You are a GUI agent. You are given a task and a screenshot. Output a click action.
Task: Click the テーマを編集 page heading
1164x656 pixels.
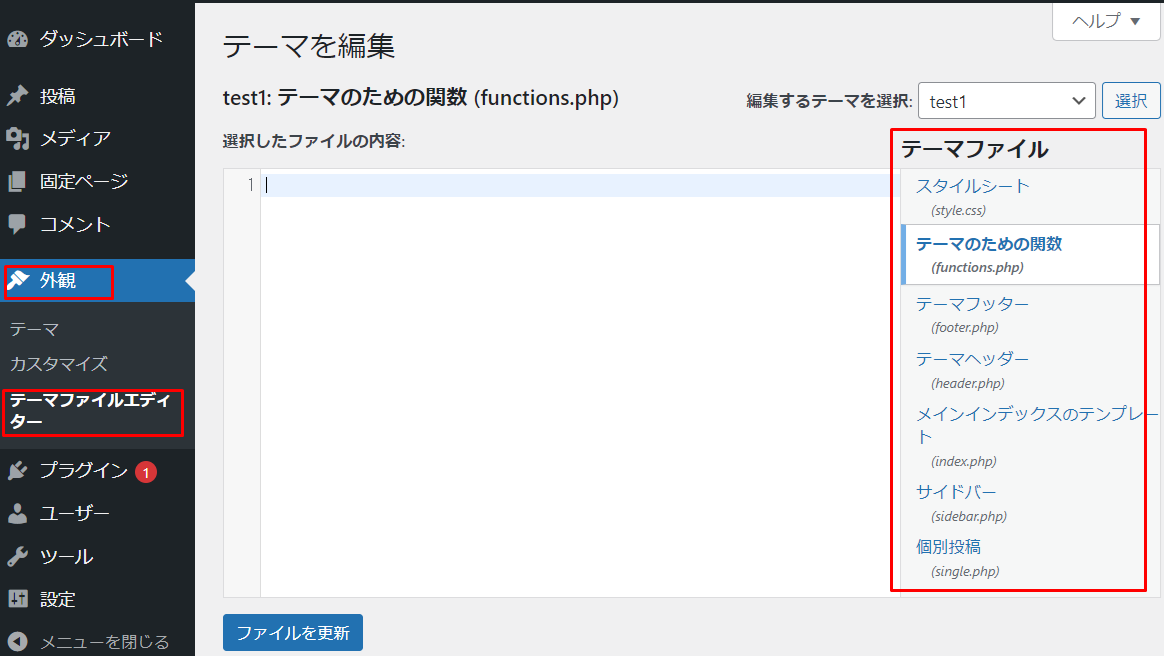309,46
